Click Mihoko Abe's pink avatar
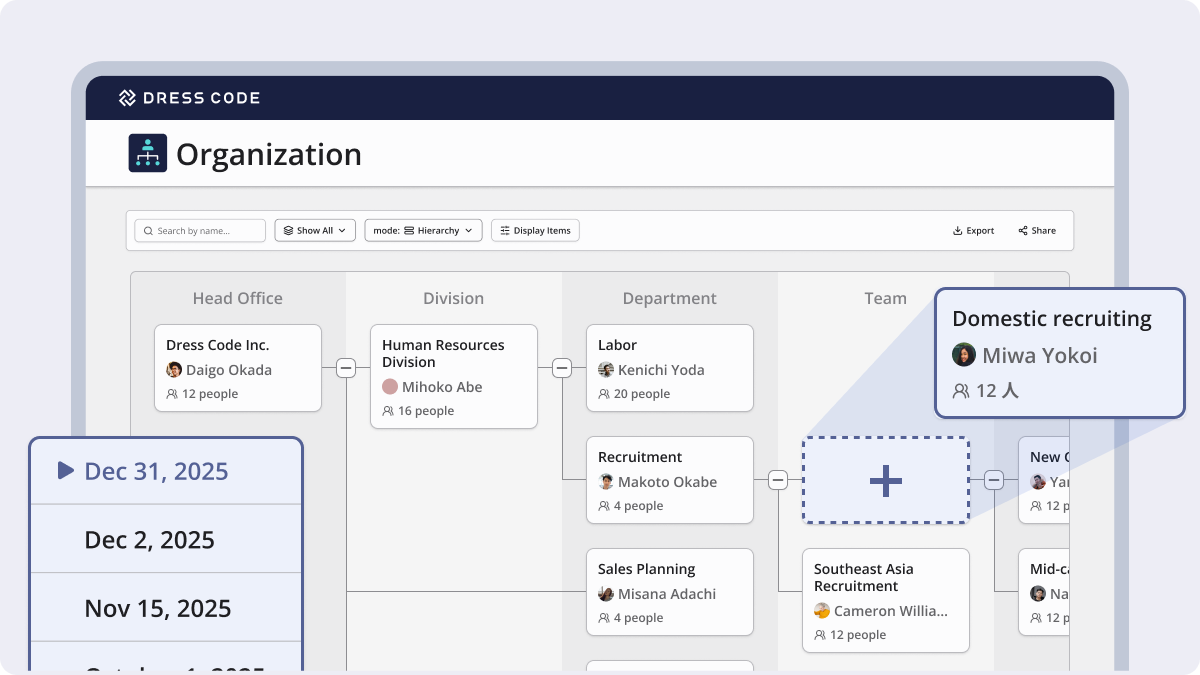Viewport: 1200px width, 675px height. (390, 387)
